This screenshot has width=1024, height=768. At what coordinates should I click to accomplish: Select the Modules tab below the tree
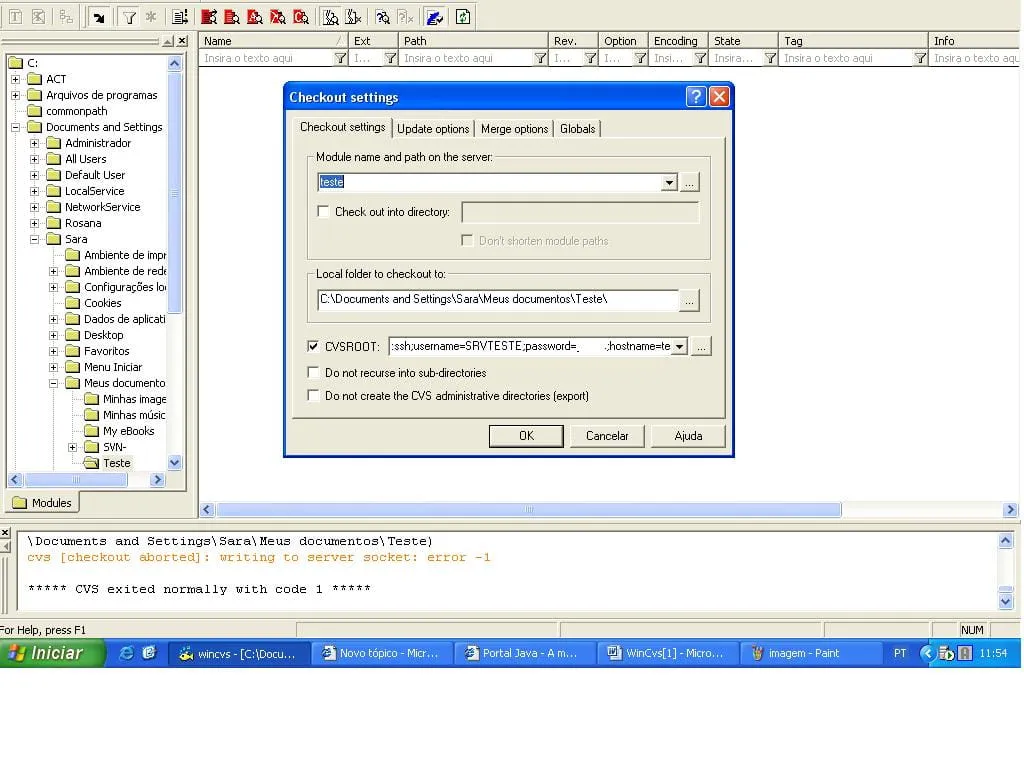pyautogui.click(x=43, y=502)
